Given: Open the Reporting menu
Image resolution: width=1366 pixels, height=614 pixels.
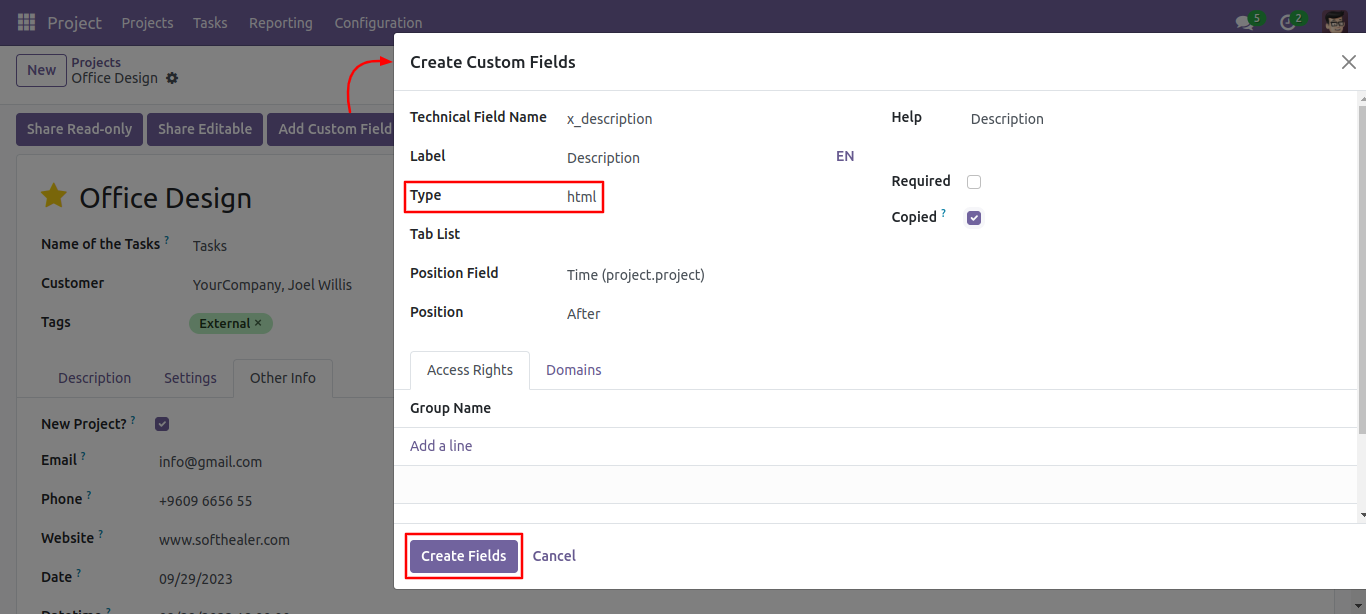Looking at the screenshot, I should coord(281,22).
